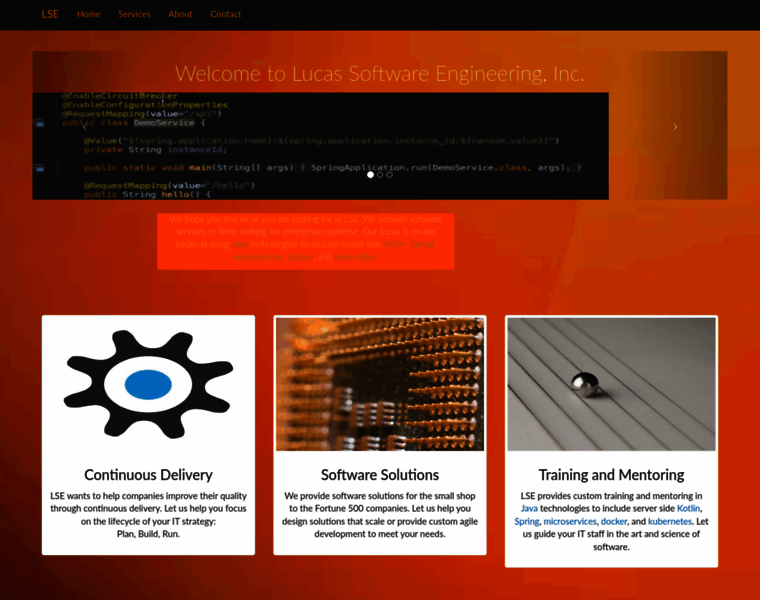This screenshot has height=600, width=760.
Task: Click Kotlin link in red welcome paragraph
Action: pos(395,244)
